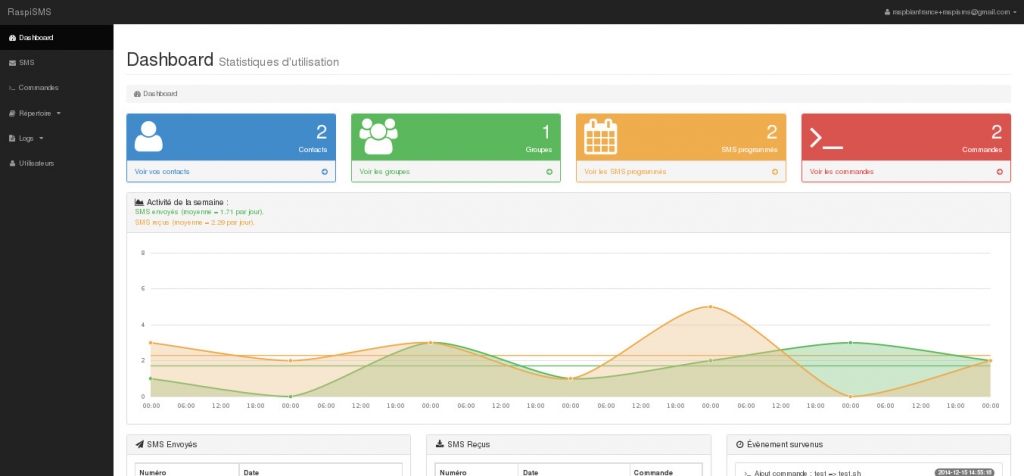This screenshot has height=476, width=1024.
Task: Expand the Logs sidebar menu
Action: pyautogui.click(x=57, y=138)
